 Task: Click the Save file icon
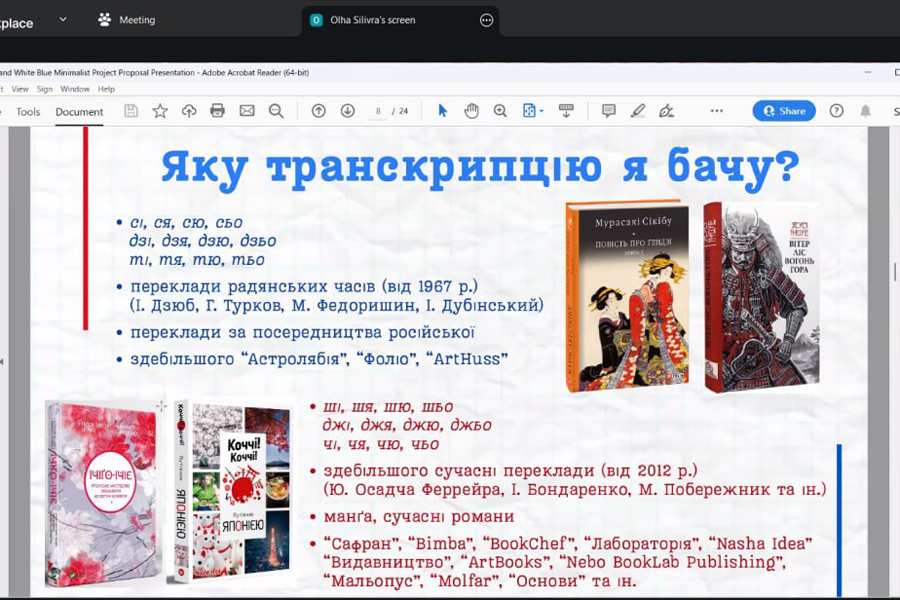pos(131,111)
